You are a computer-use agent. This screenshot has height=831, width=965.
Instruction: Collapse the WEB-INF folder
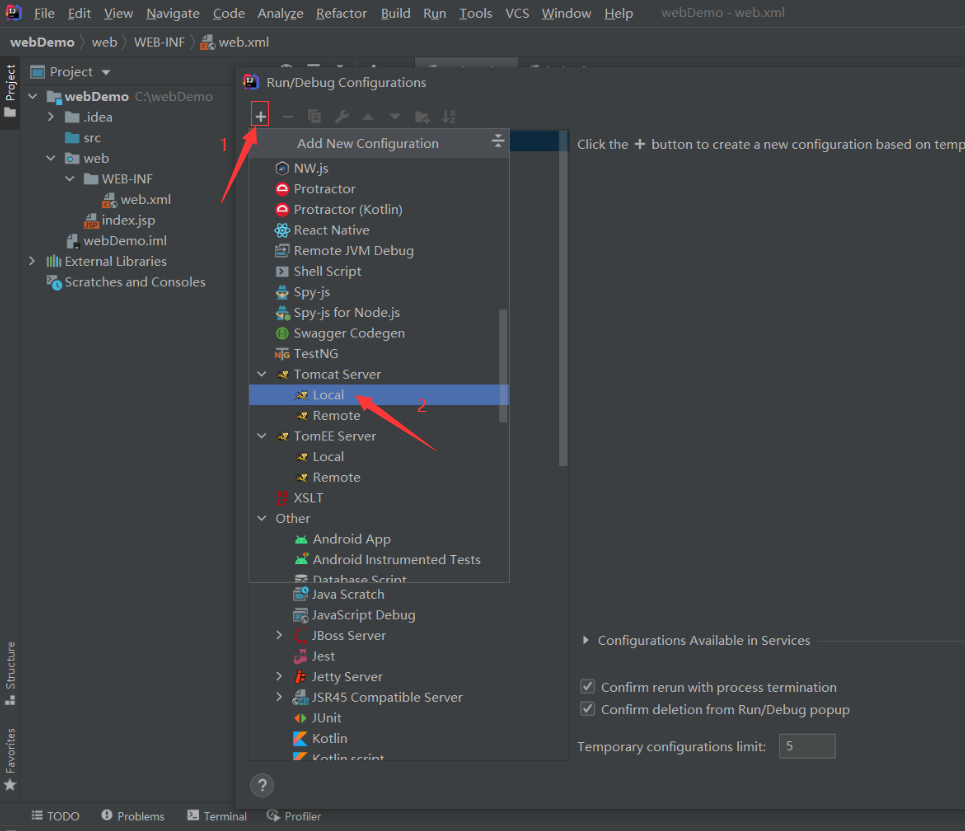70,179
